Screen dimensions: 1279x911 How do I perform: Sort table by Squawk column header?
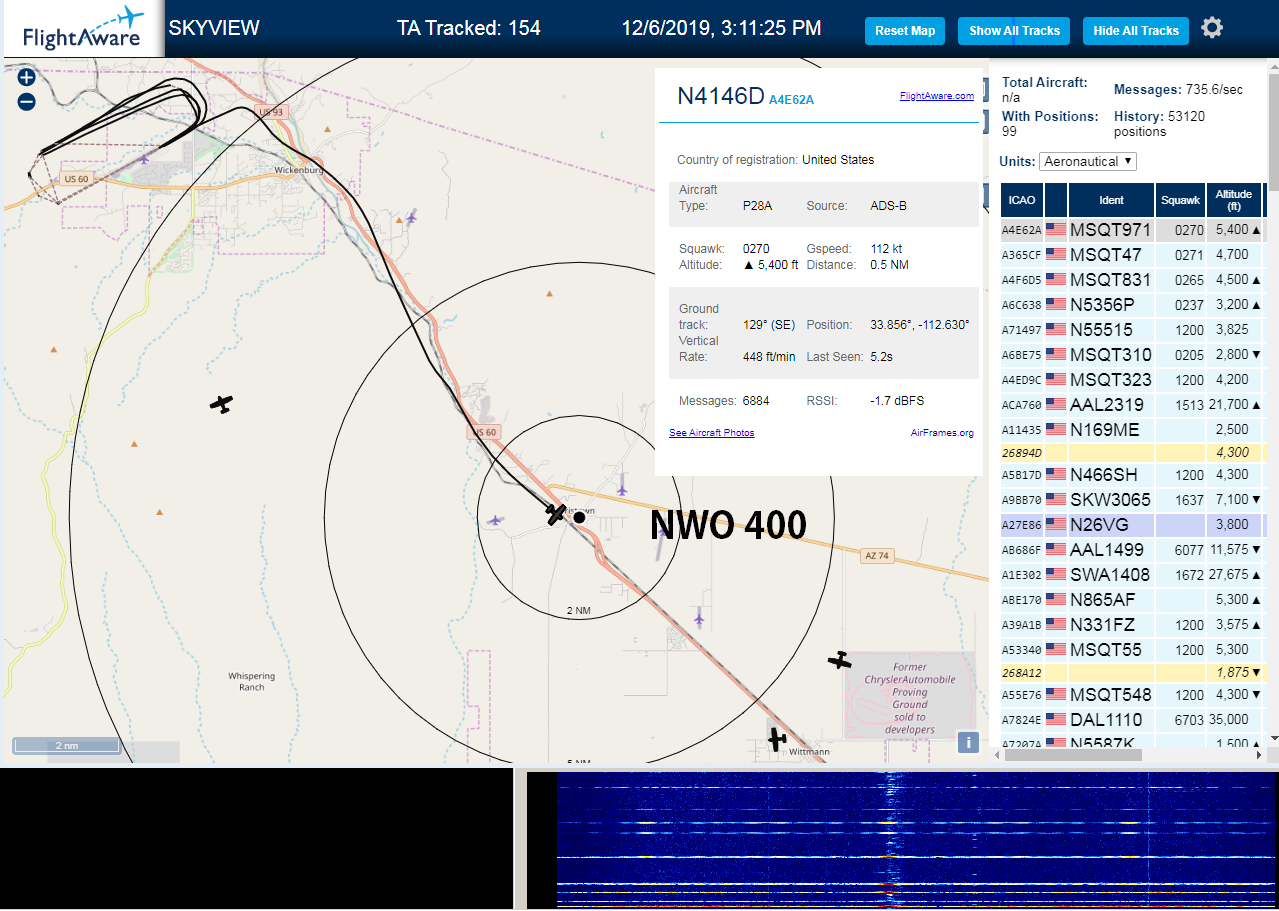(x=1180, y=200)
